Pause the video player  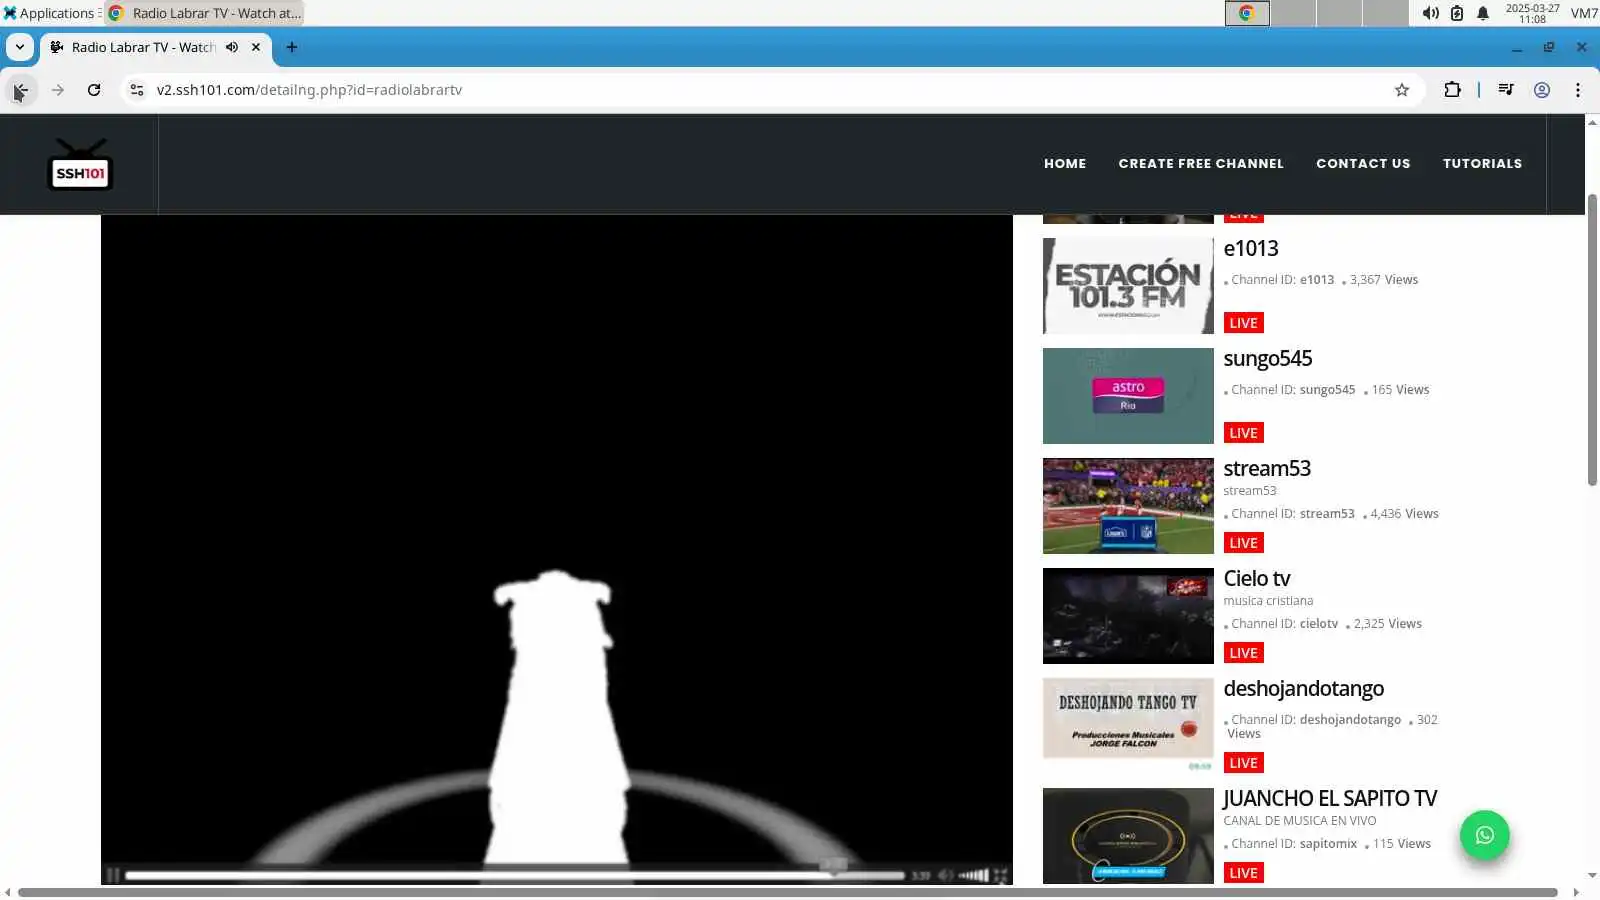click(x=113, y=875)
